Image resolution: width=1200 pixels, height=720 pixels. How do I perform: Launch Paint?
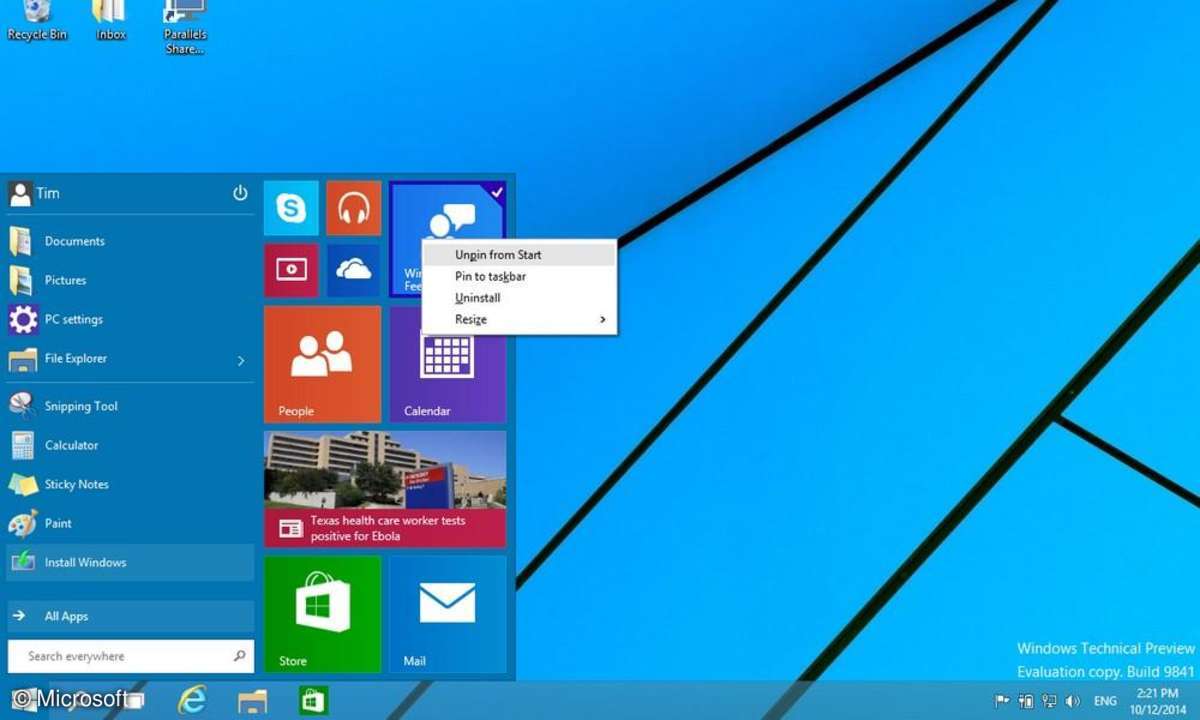click(130, 523)
